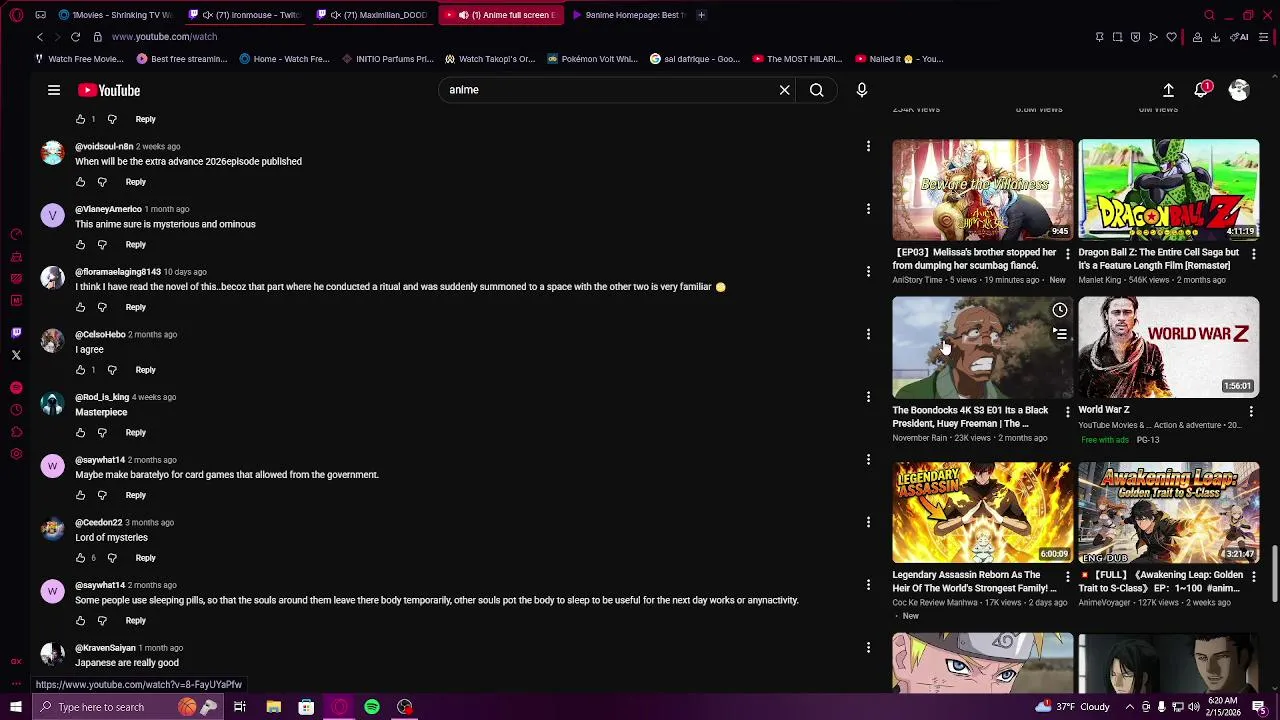Open World War Z title link

[1104, 410]
